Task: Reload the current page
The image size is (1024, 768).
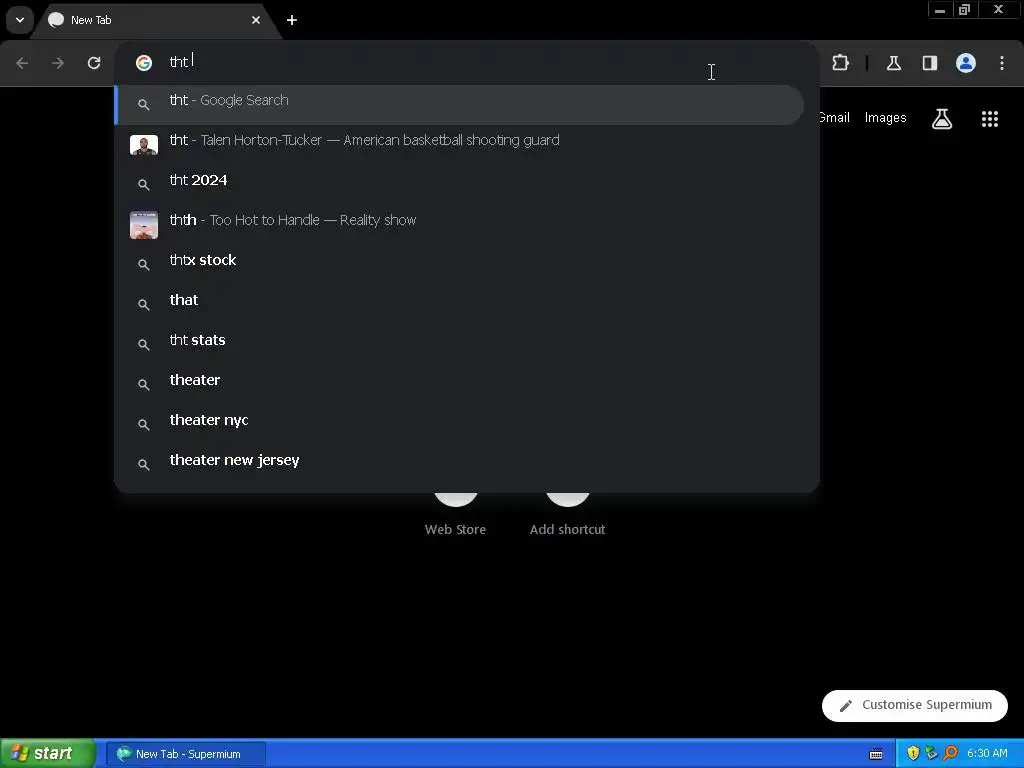Action: tap(94, 63)
